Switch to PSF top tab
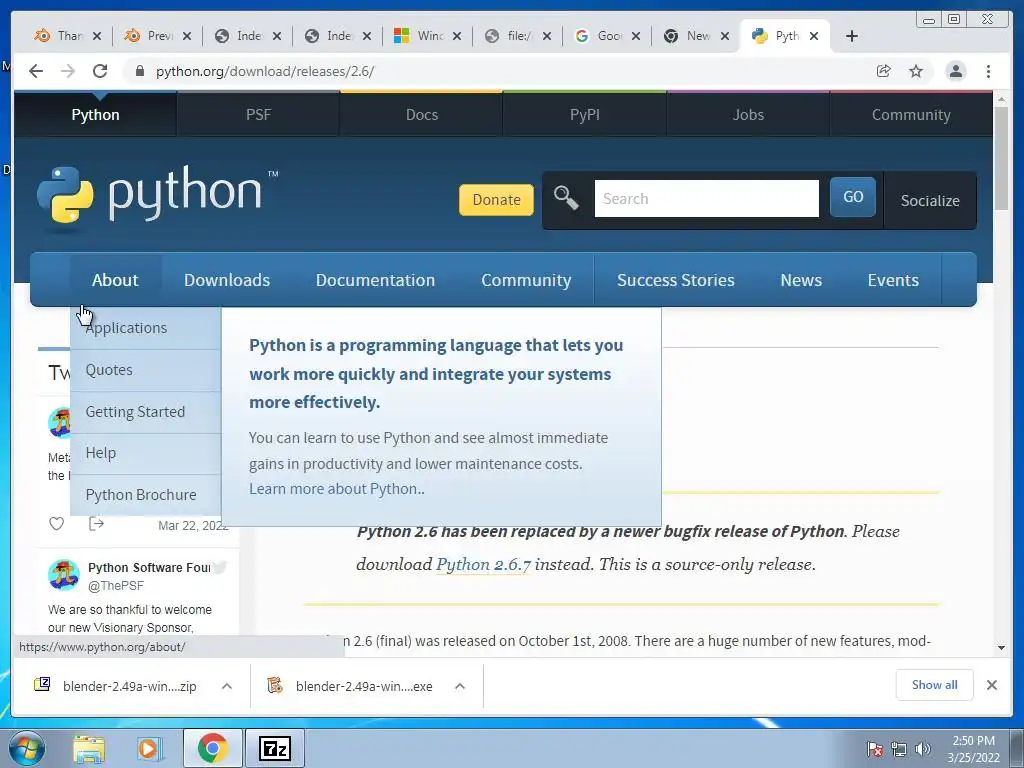The height and width of the screenshot is (768, 1024). [x=258, y=114]
